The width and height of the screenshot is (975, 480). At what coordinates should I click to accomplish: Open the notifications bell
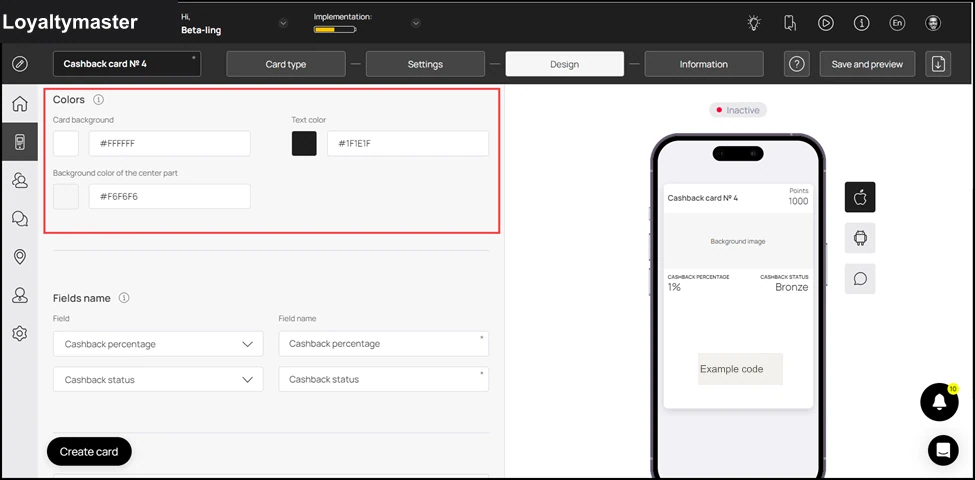(939, 402)
